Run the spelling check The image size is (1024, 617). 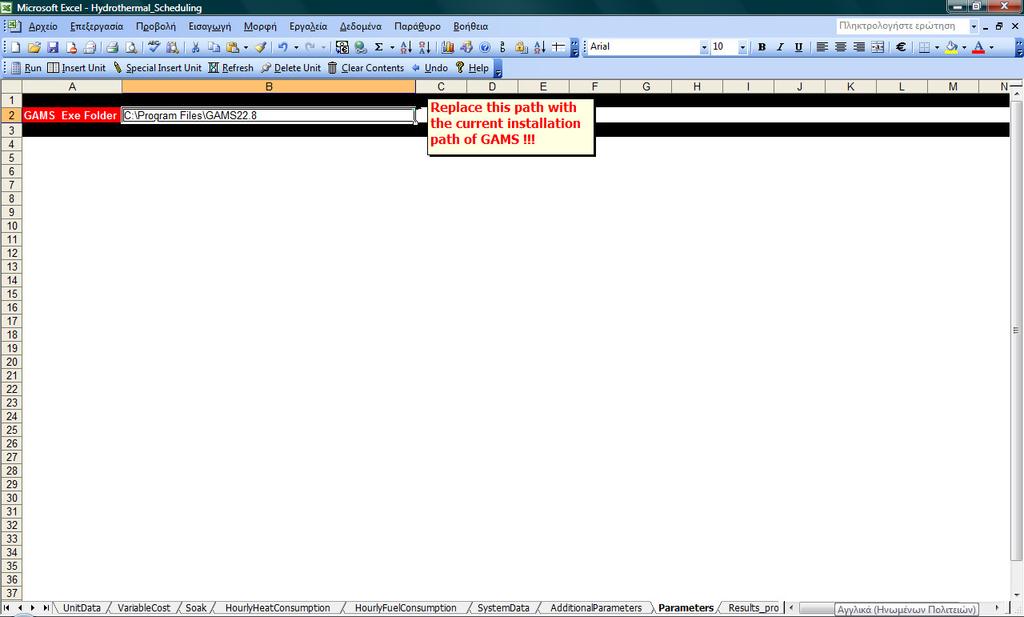click(154, 47)
